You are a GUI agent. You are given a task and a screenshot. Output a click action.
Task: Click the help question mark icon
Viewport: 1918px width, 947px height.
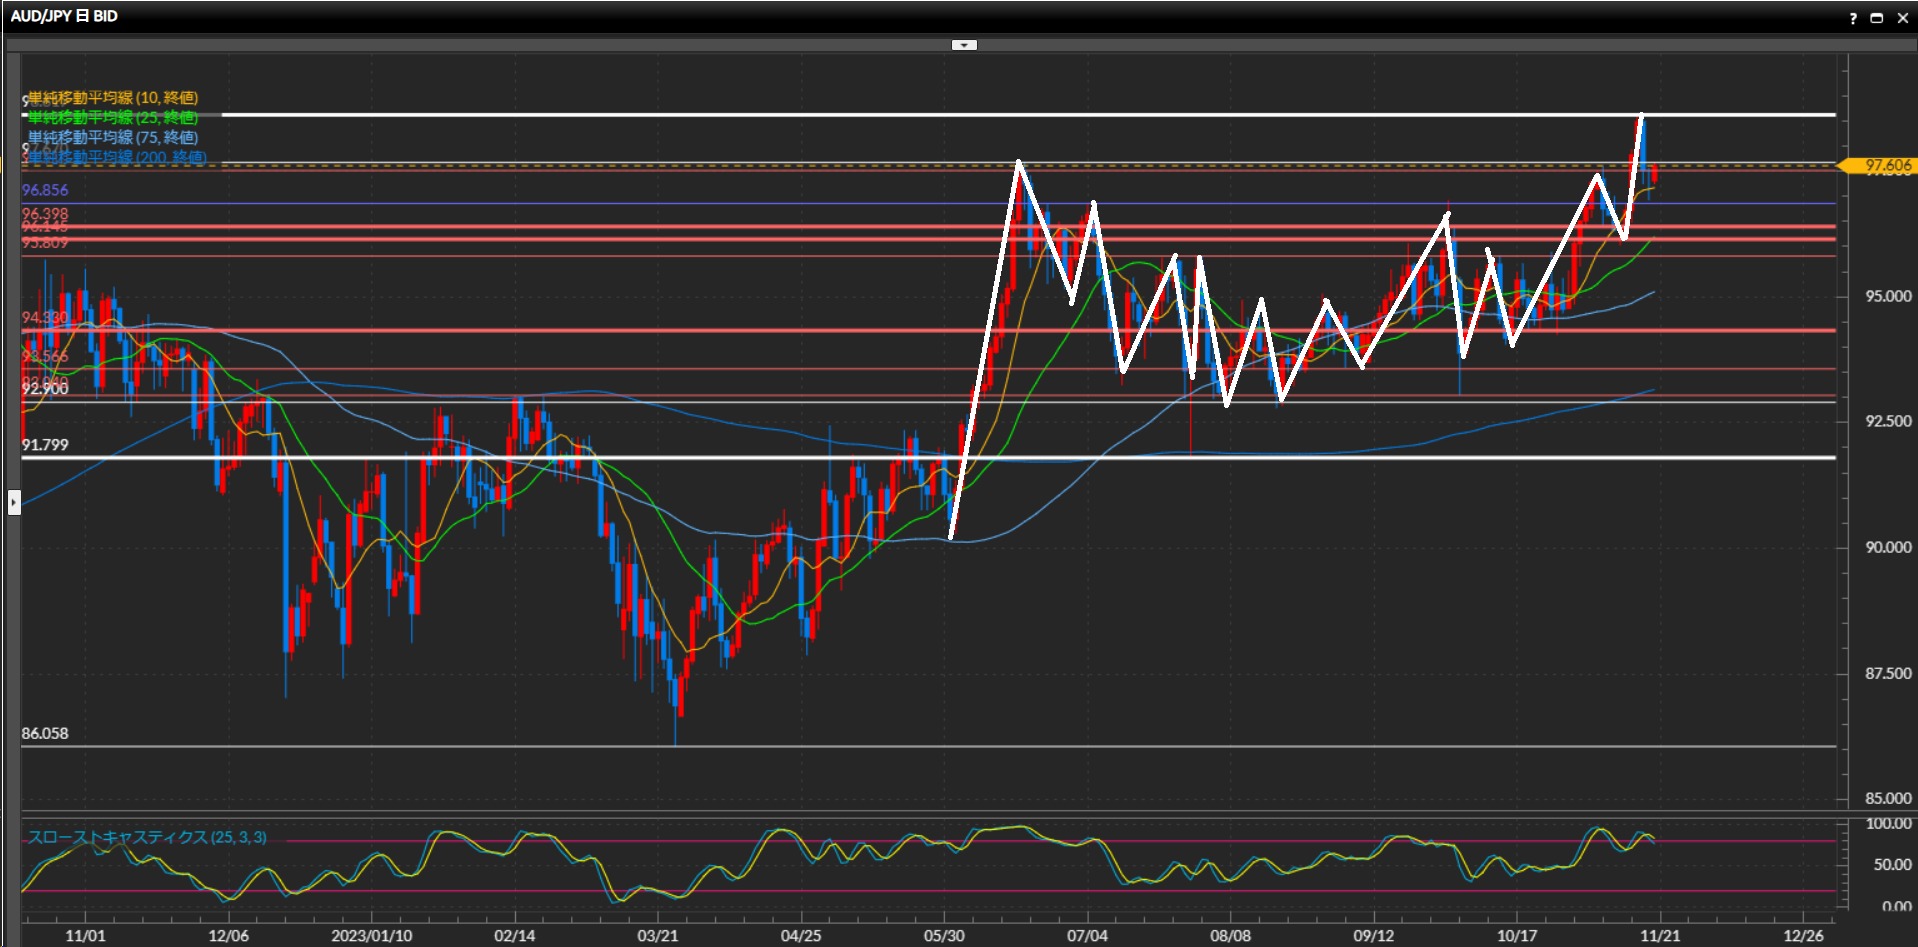point(1853,18)
